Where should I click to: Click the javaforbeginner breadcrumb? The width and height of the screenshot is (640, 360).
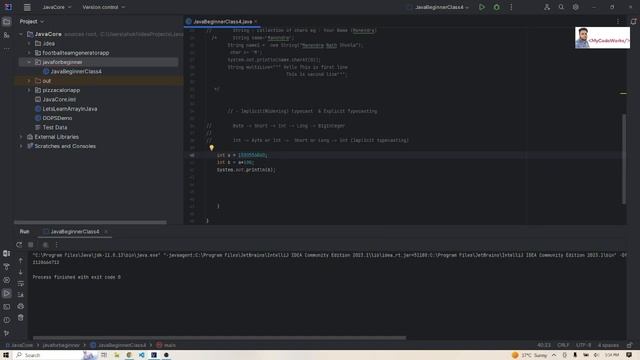(x=61, y=345)
